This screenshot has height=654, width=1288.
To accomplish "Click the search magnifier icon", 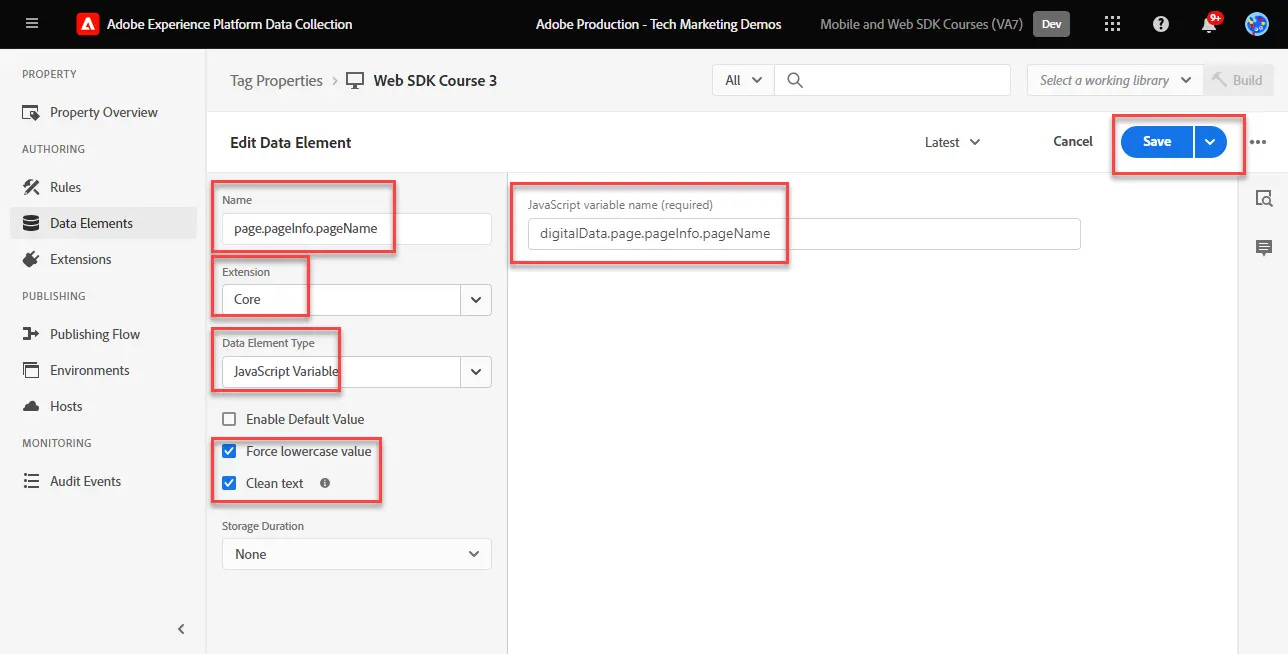I will (x=795, y=80).
